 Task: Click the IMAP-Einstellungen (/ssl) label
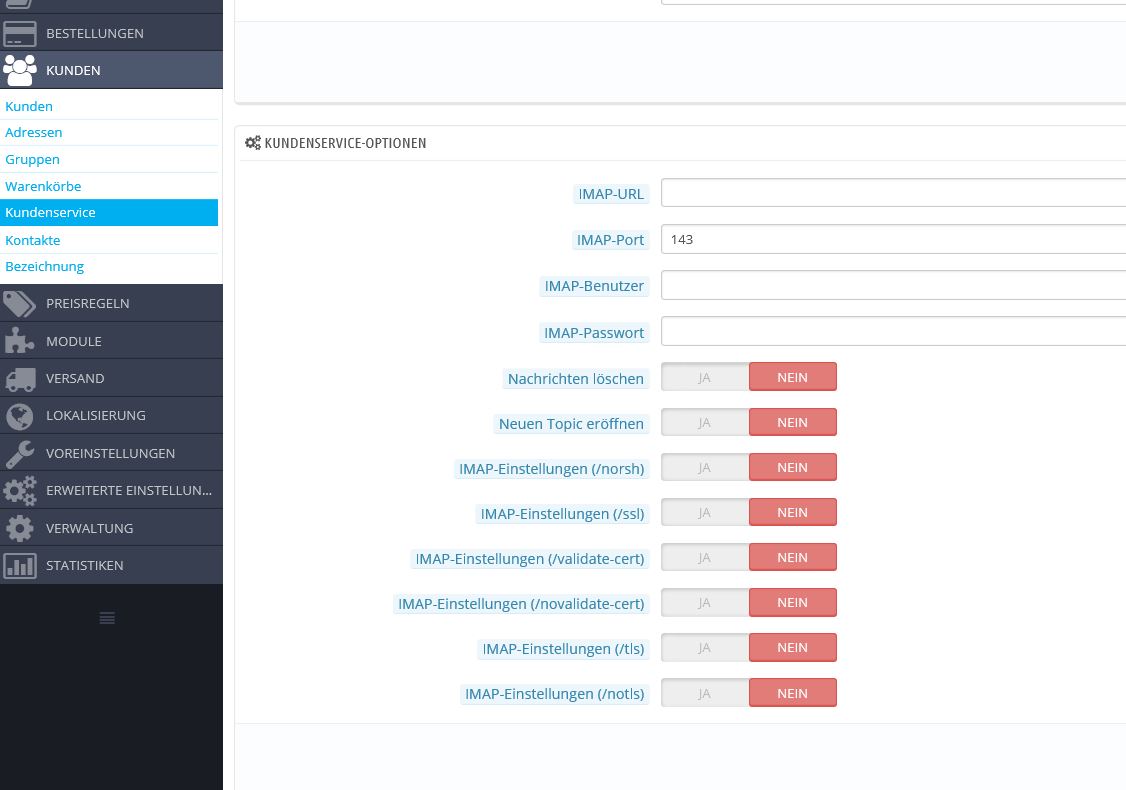click(x=562, y=514)
